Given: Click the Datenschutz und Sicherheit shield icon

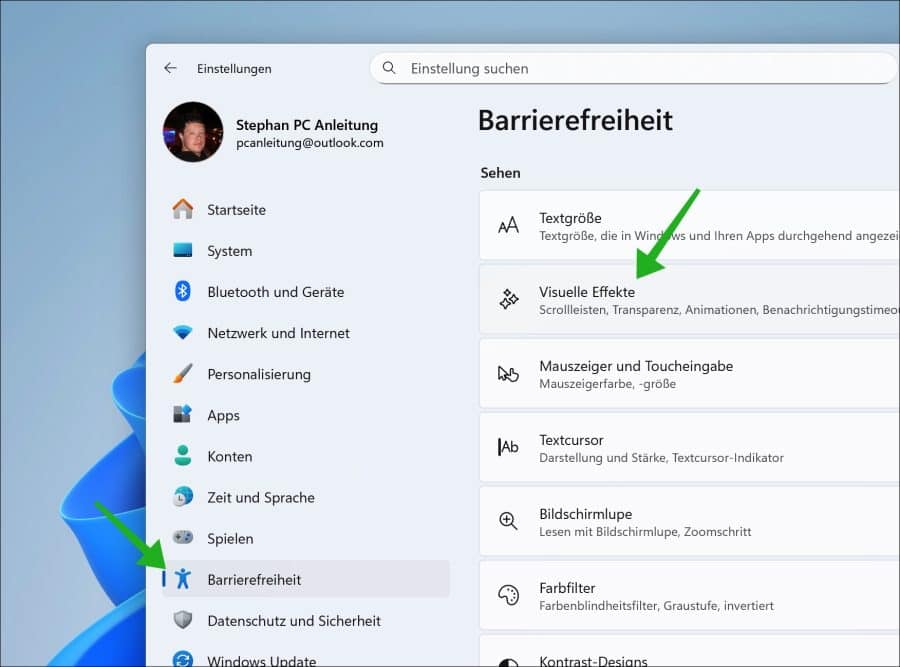Looking at the screenshot, I should [183, 621].
